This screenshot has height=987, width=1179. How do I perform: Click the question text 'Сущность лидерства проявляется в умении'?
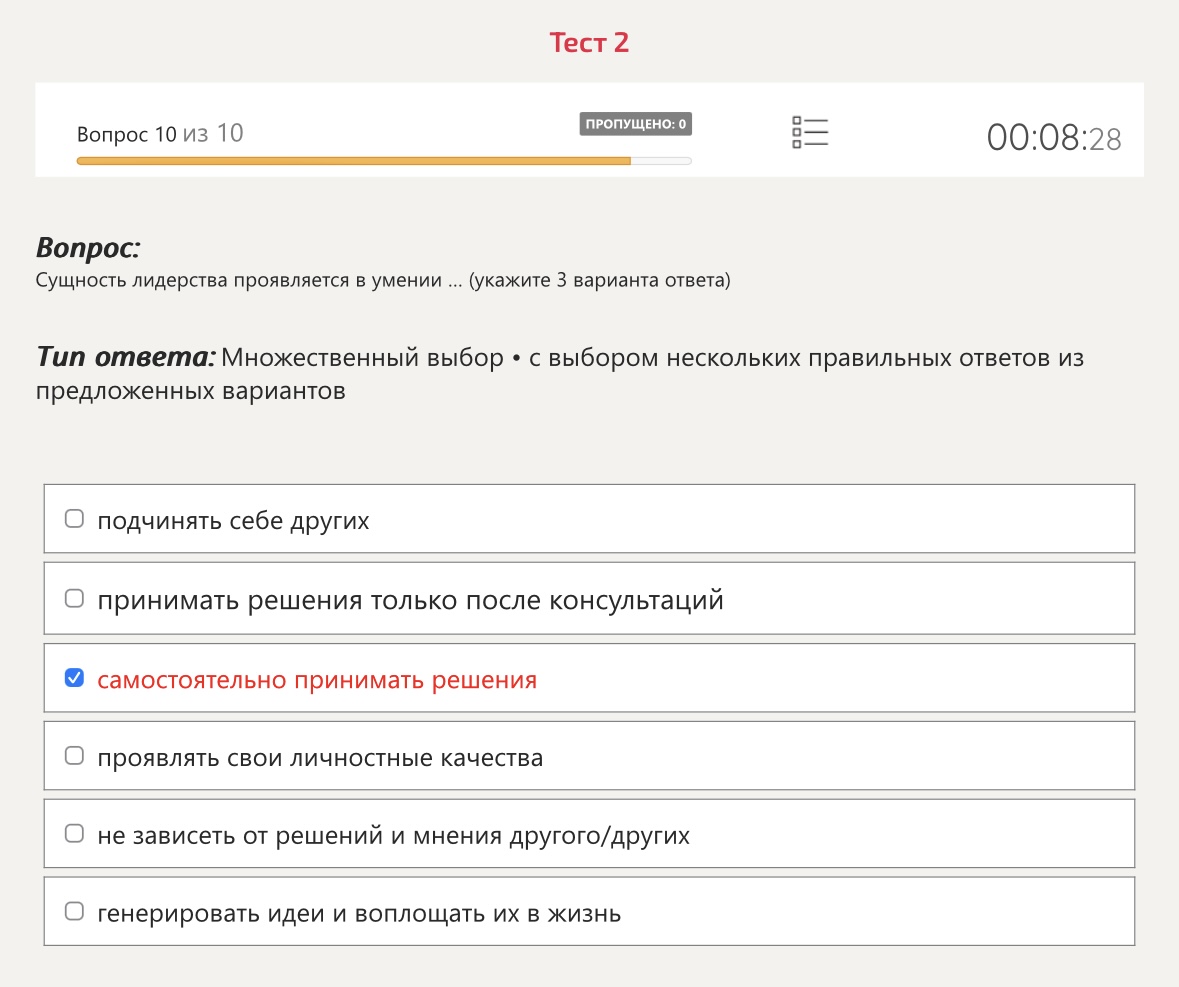[238, 280]
